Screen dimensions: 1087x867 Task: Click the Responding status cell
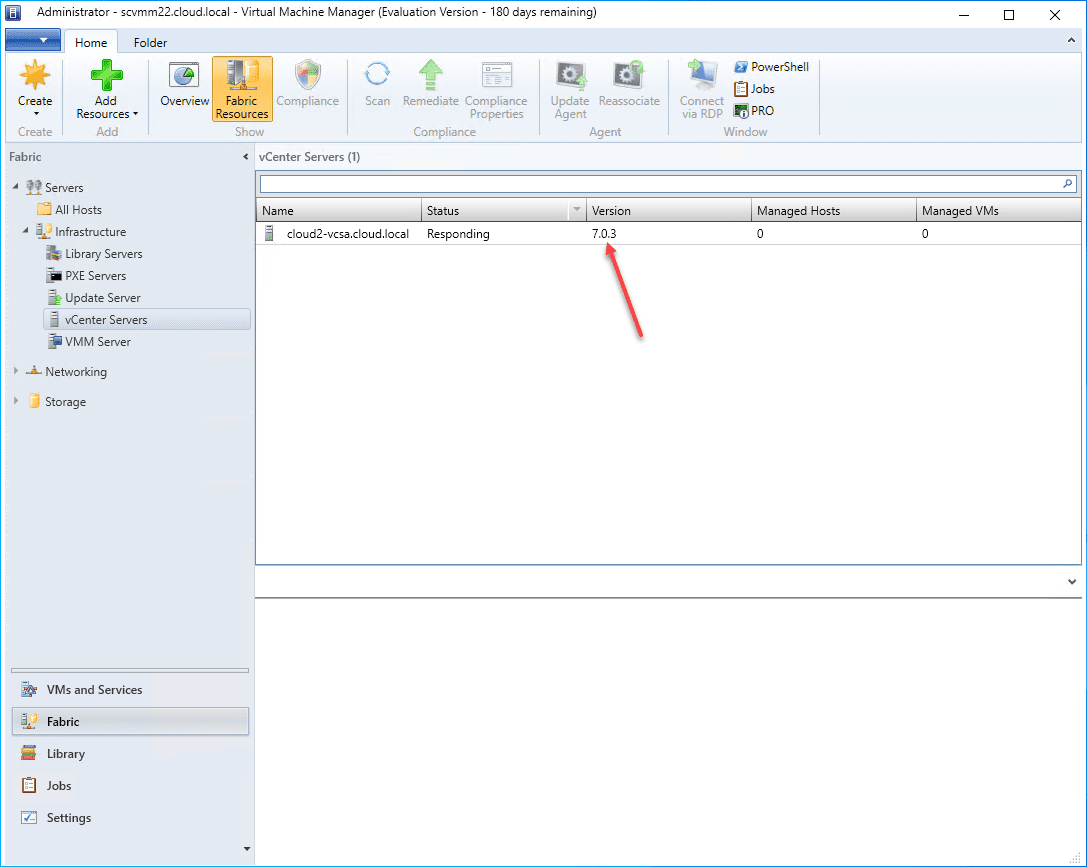point(458,234)
